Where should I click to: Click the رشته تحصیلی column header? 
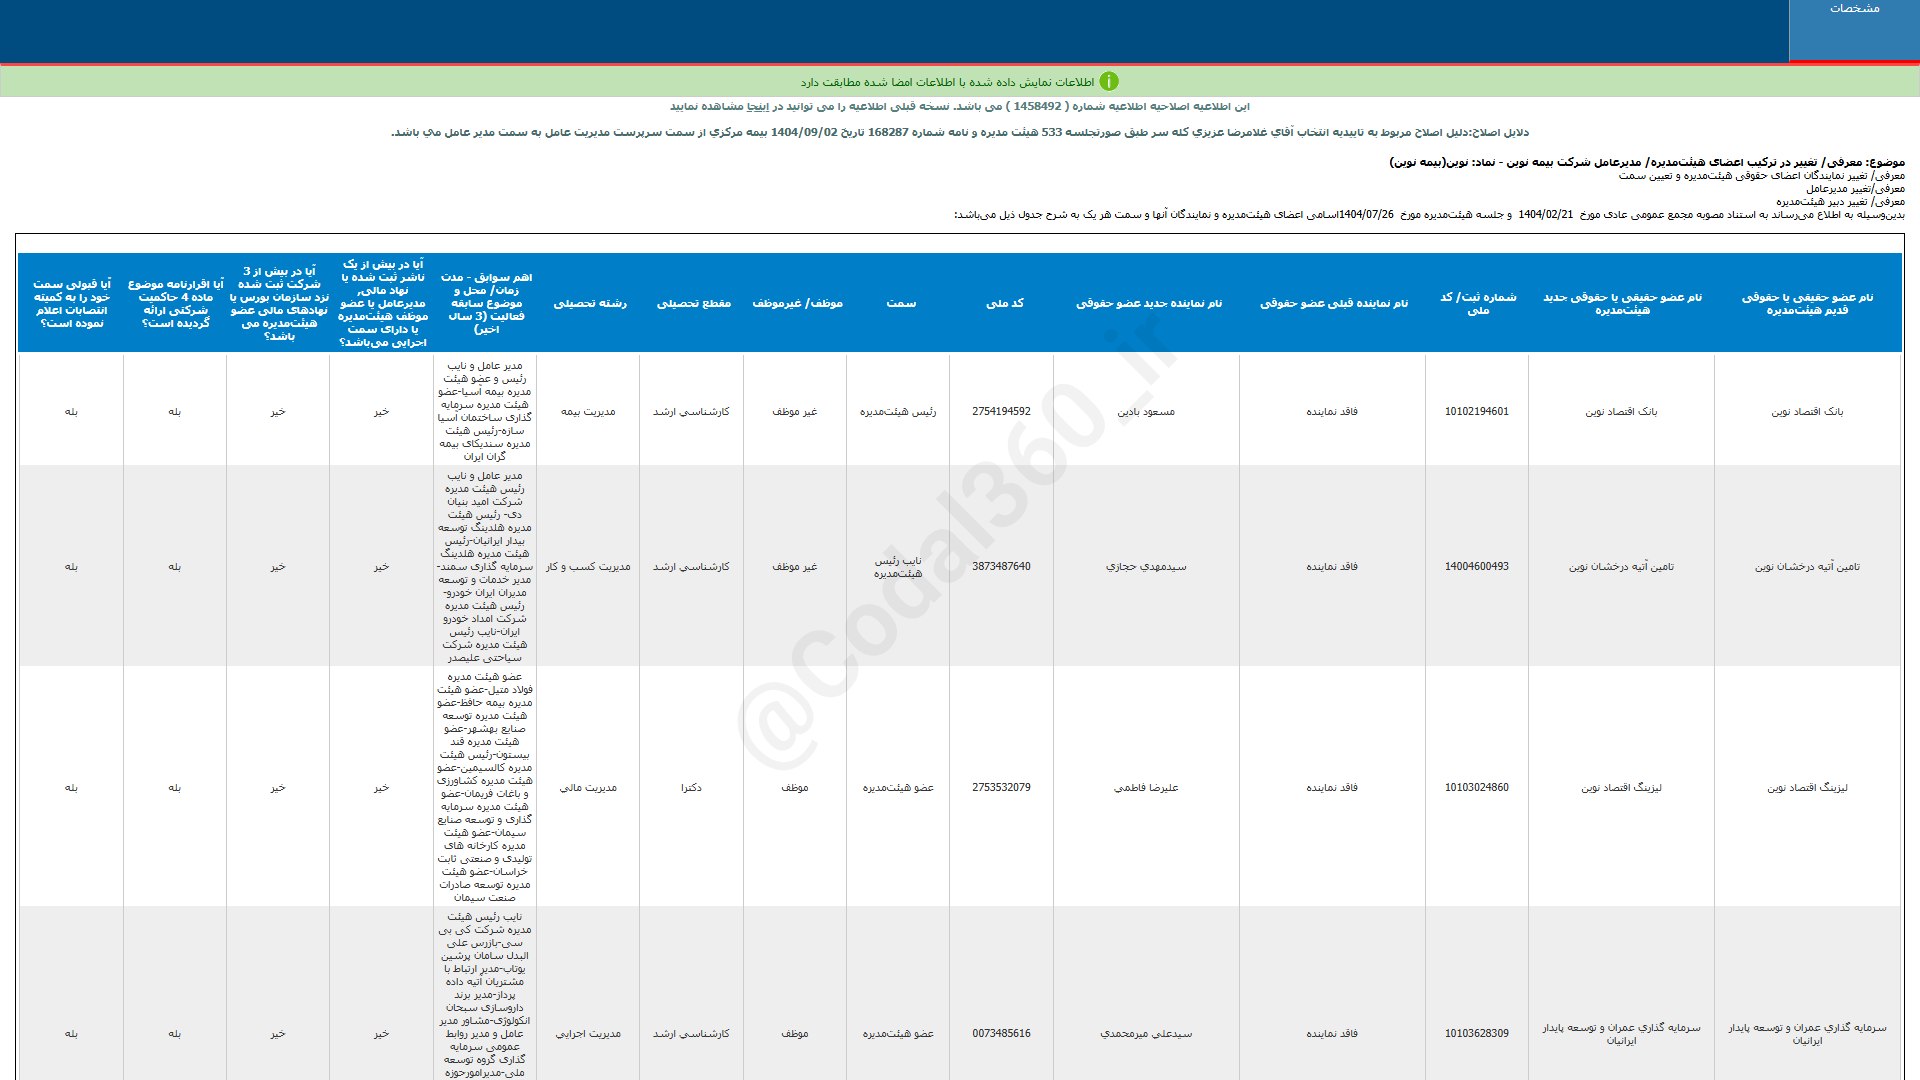click(590, 303)
